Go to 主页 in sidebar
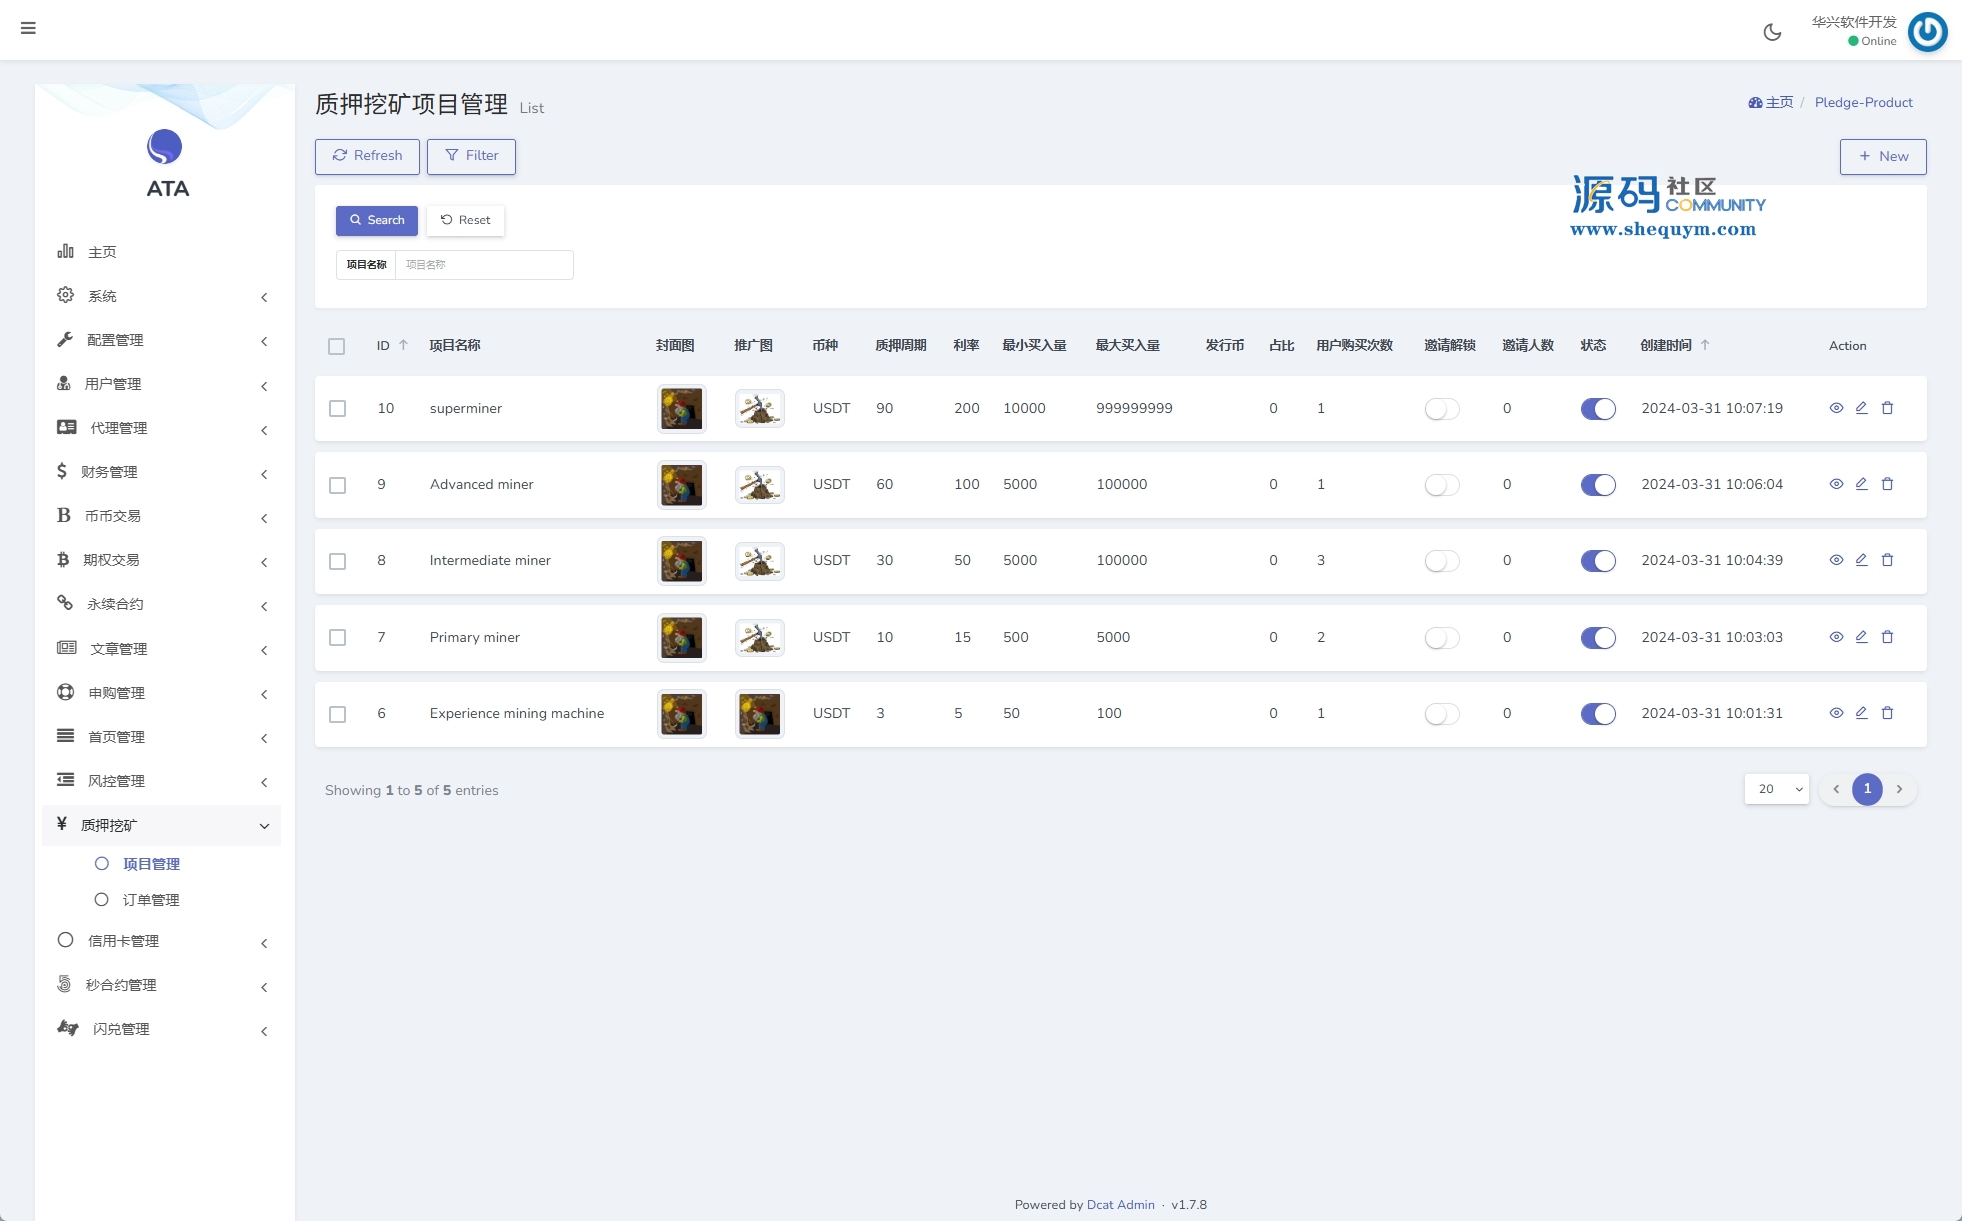This screenshot has width=1962, height=1221. pyautogui.click(x=101, y=252)
